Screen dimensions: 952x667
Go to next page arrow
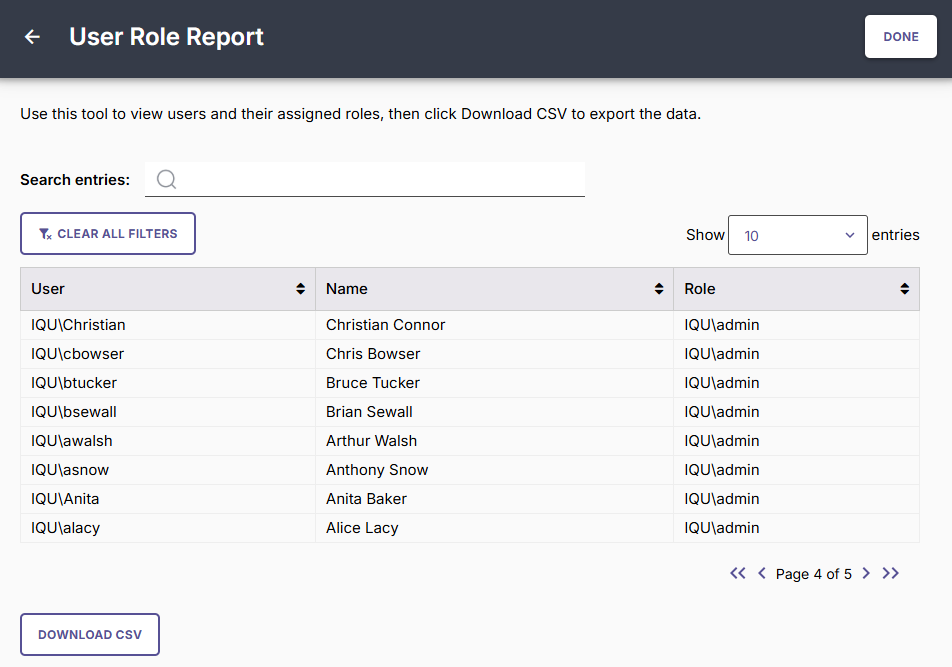tap(866, 574)
